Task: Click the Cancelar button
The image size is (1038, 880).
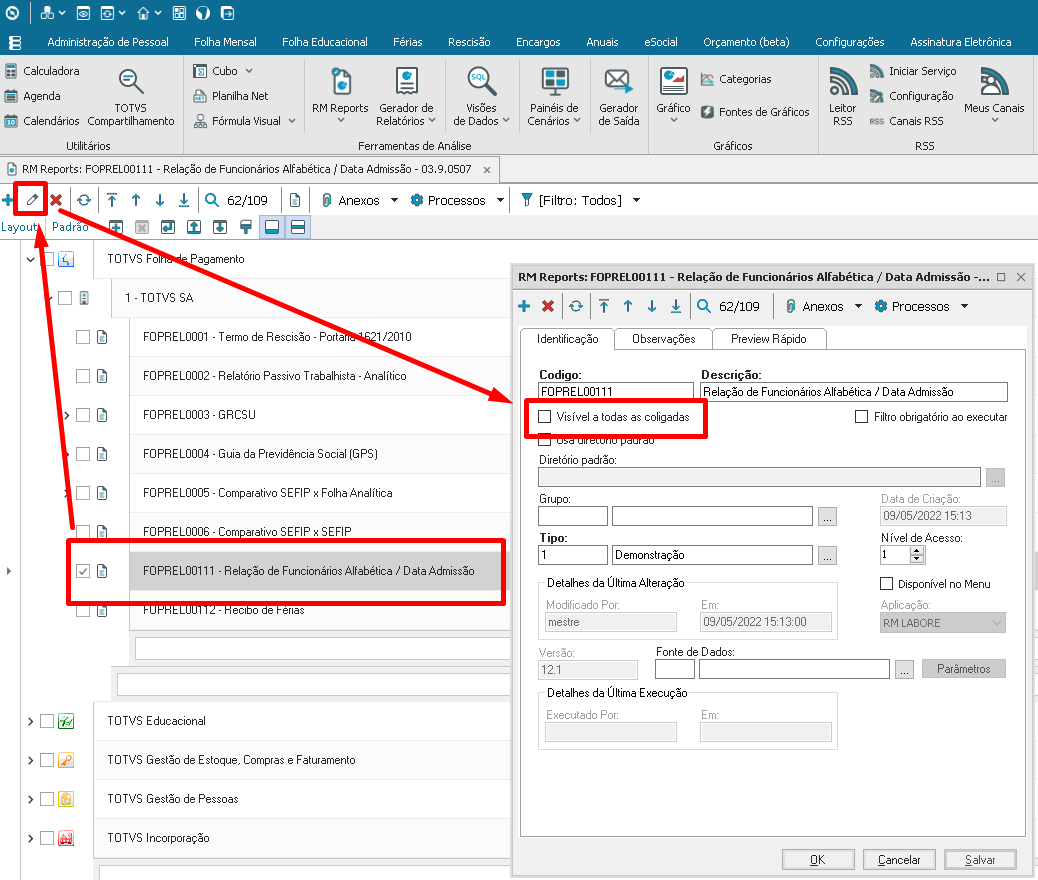Action: (x=899, y=859)
